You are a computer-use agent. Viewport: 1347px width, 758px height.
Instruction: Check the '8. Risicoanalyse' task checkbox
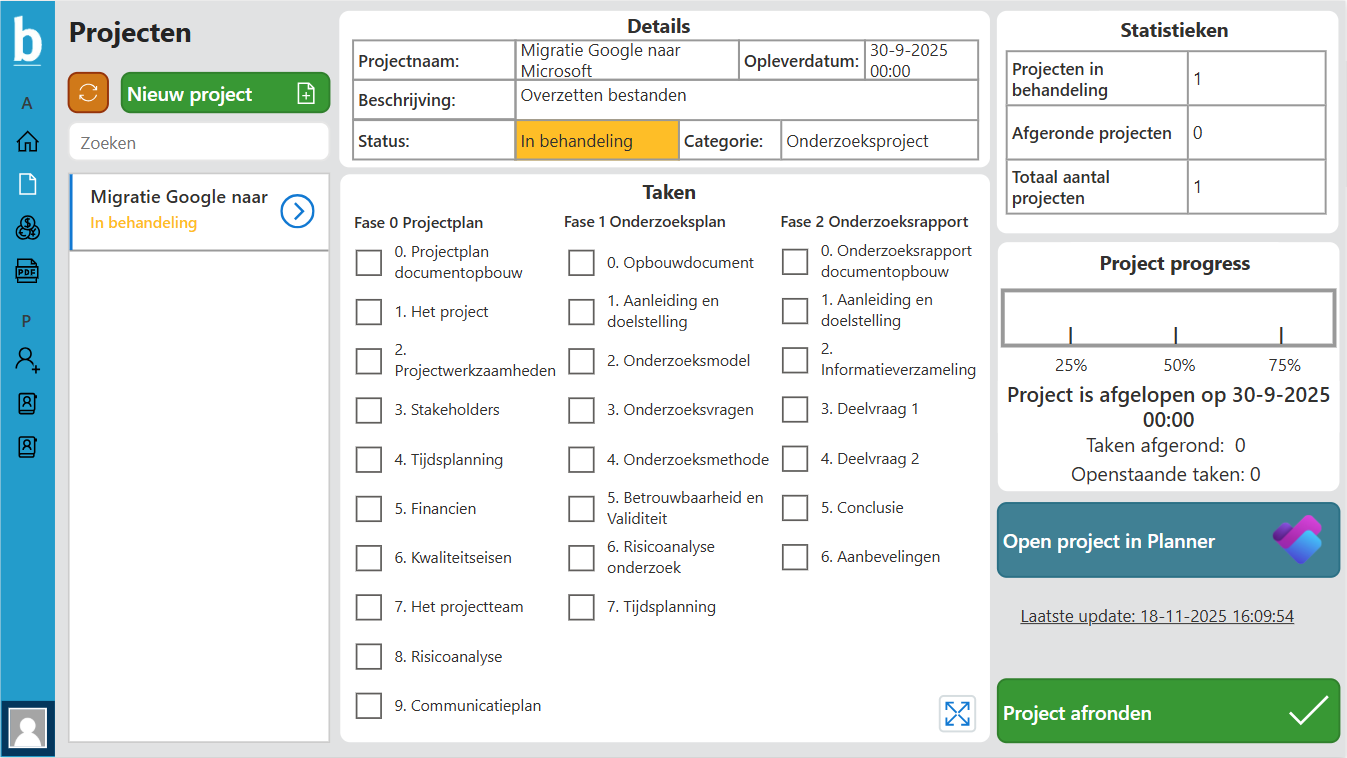[369, 657]
